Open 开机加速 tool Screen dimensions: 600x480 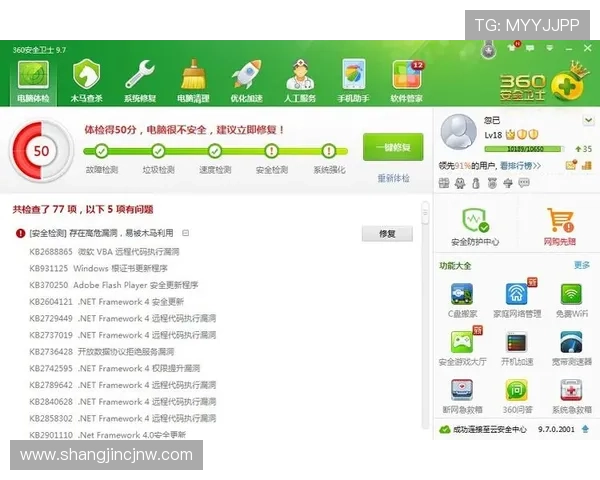517,348
